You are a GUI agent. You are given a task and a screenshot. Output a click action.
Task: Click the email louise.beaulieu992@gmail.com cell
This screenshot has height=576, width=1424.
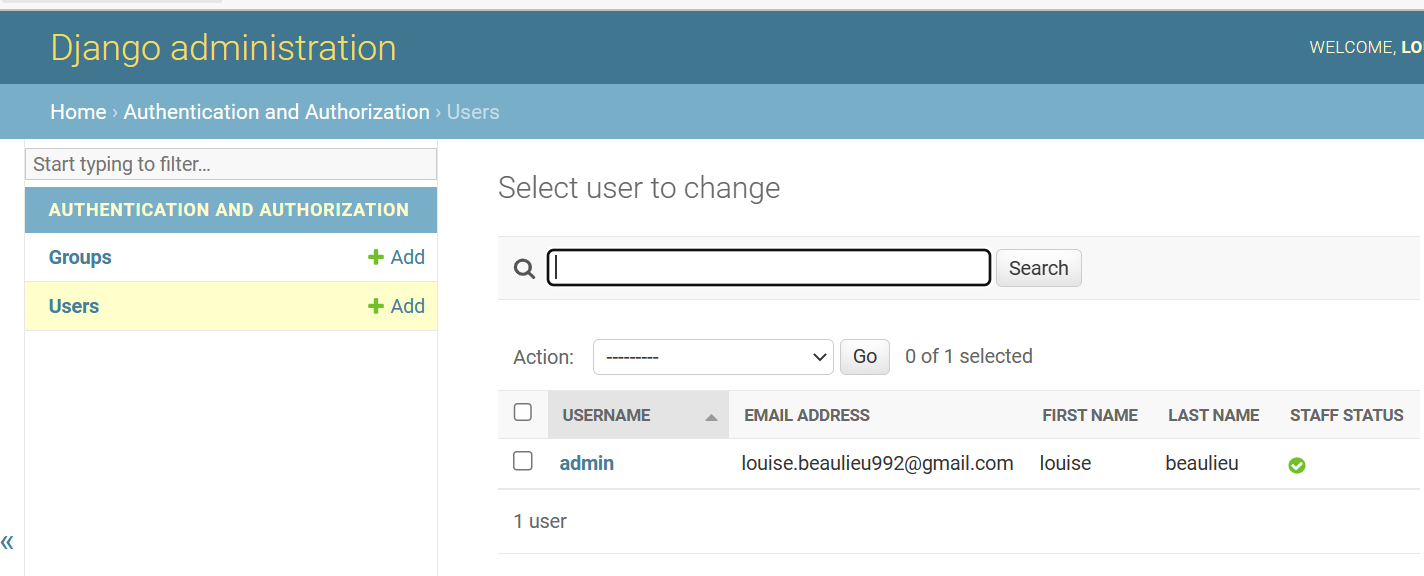click(x=878, y=463)
